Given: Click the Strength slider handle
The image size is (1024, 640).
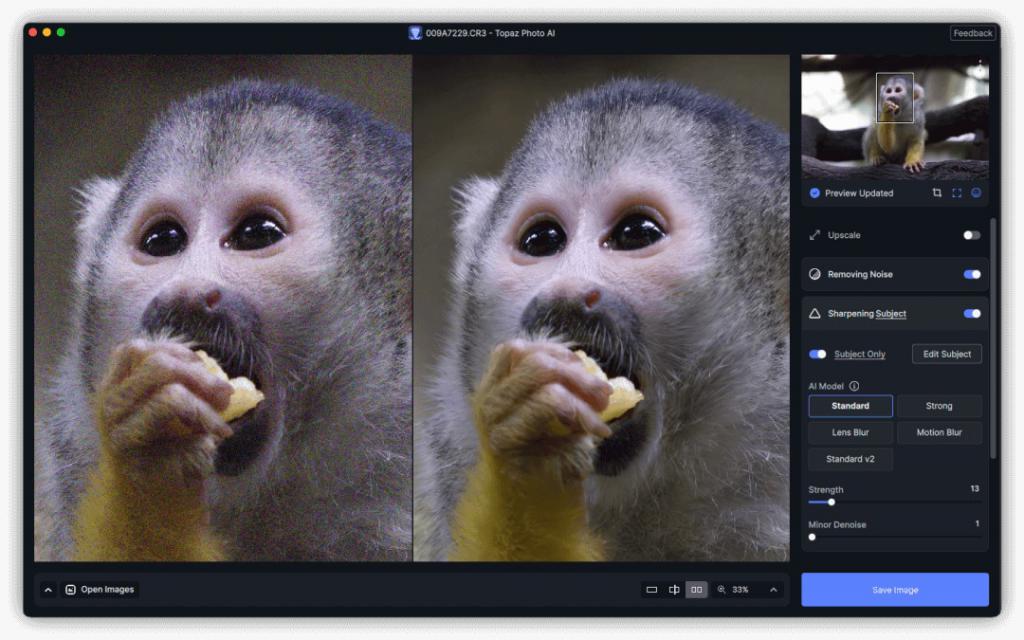Looking at the screenshot, I should 831,502.
